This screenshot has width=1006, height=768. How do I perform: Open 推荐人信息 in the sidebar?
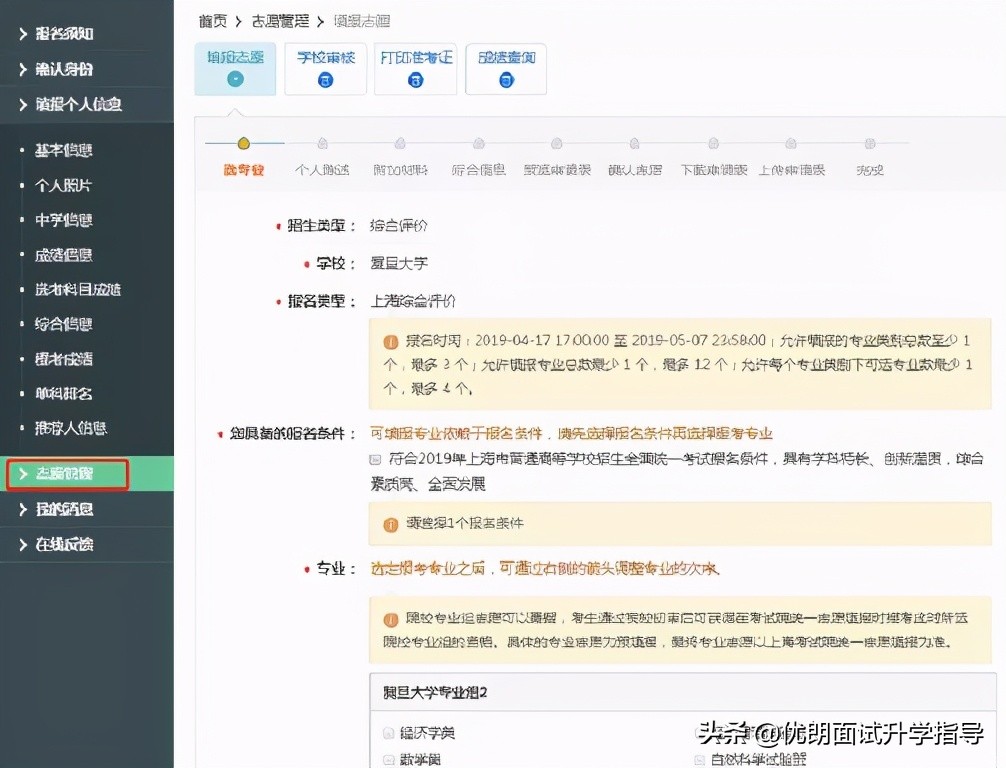71,428
